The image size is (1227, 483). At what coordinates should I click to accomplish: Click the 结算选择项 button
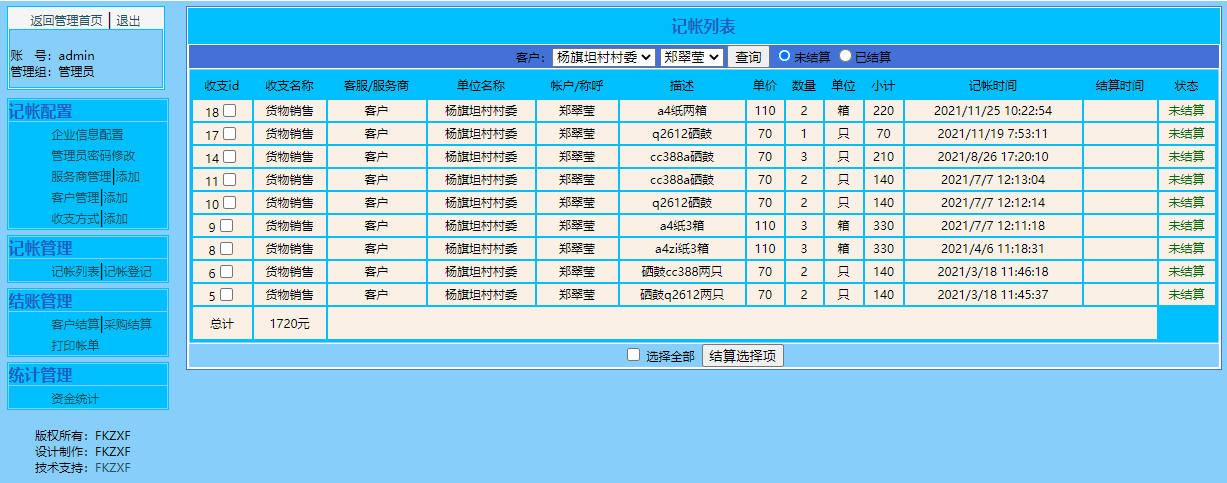[743, 356]
